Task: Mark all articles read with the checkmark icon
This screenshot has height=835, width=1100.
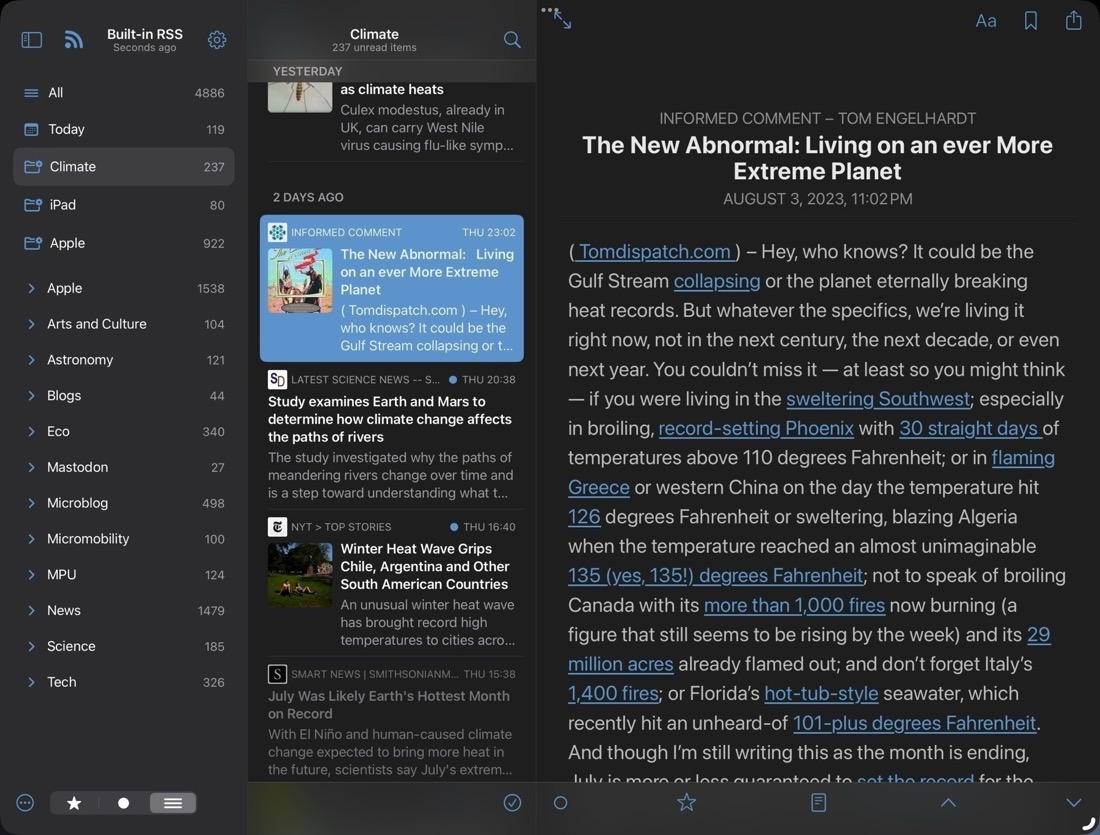Action: point(512,802)
